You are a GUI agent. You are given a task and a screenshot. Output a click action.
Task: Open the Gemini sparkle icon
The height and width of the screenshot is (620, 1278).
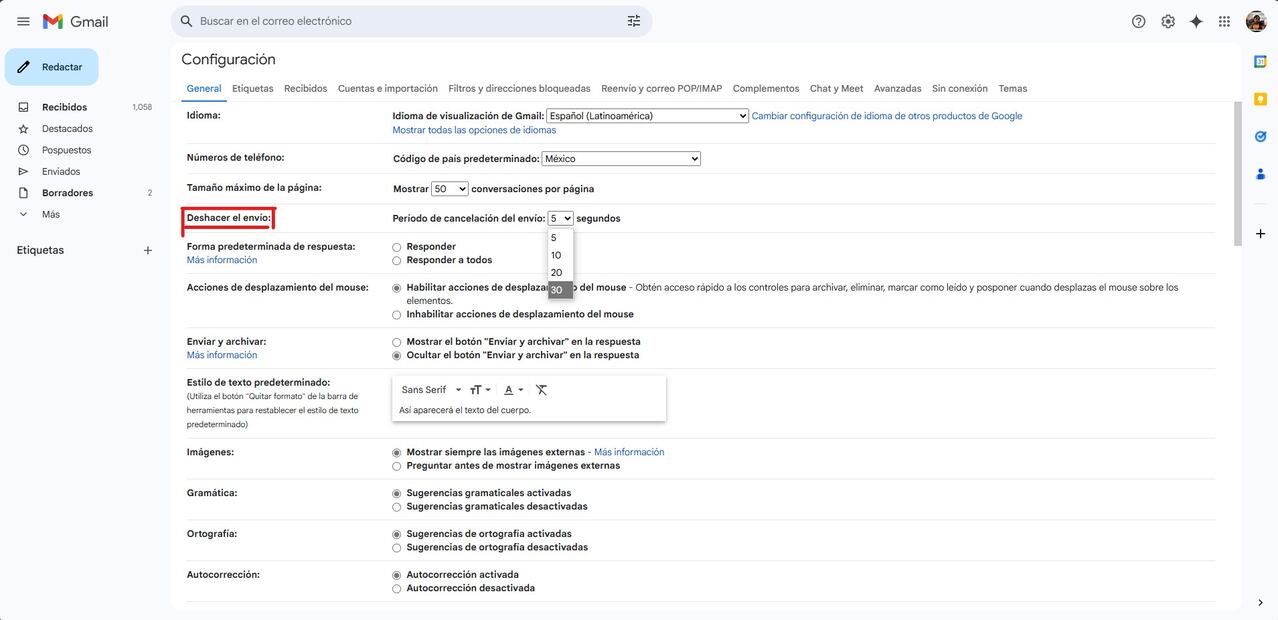pos(1196,21)
